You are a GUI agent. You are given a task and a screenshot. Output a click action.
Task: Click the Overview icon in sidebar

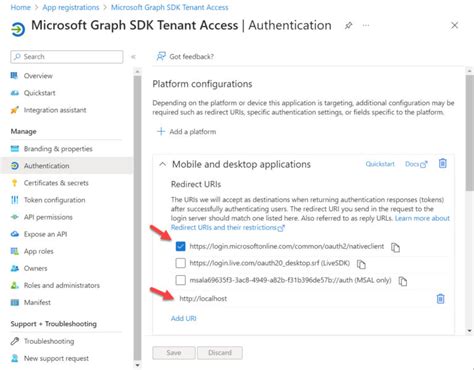[x=14, y=76]
